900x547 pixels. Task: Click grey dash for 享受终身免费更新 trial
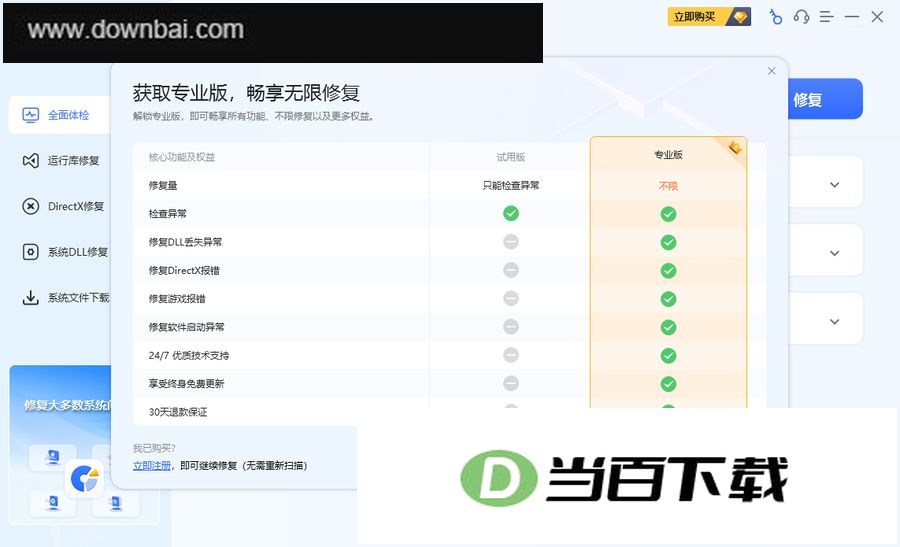[511, 383]
